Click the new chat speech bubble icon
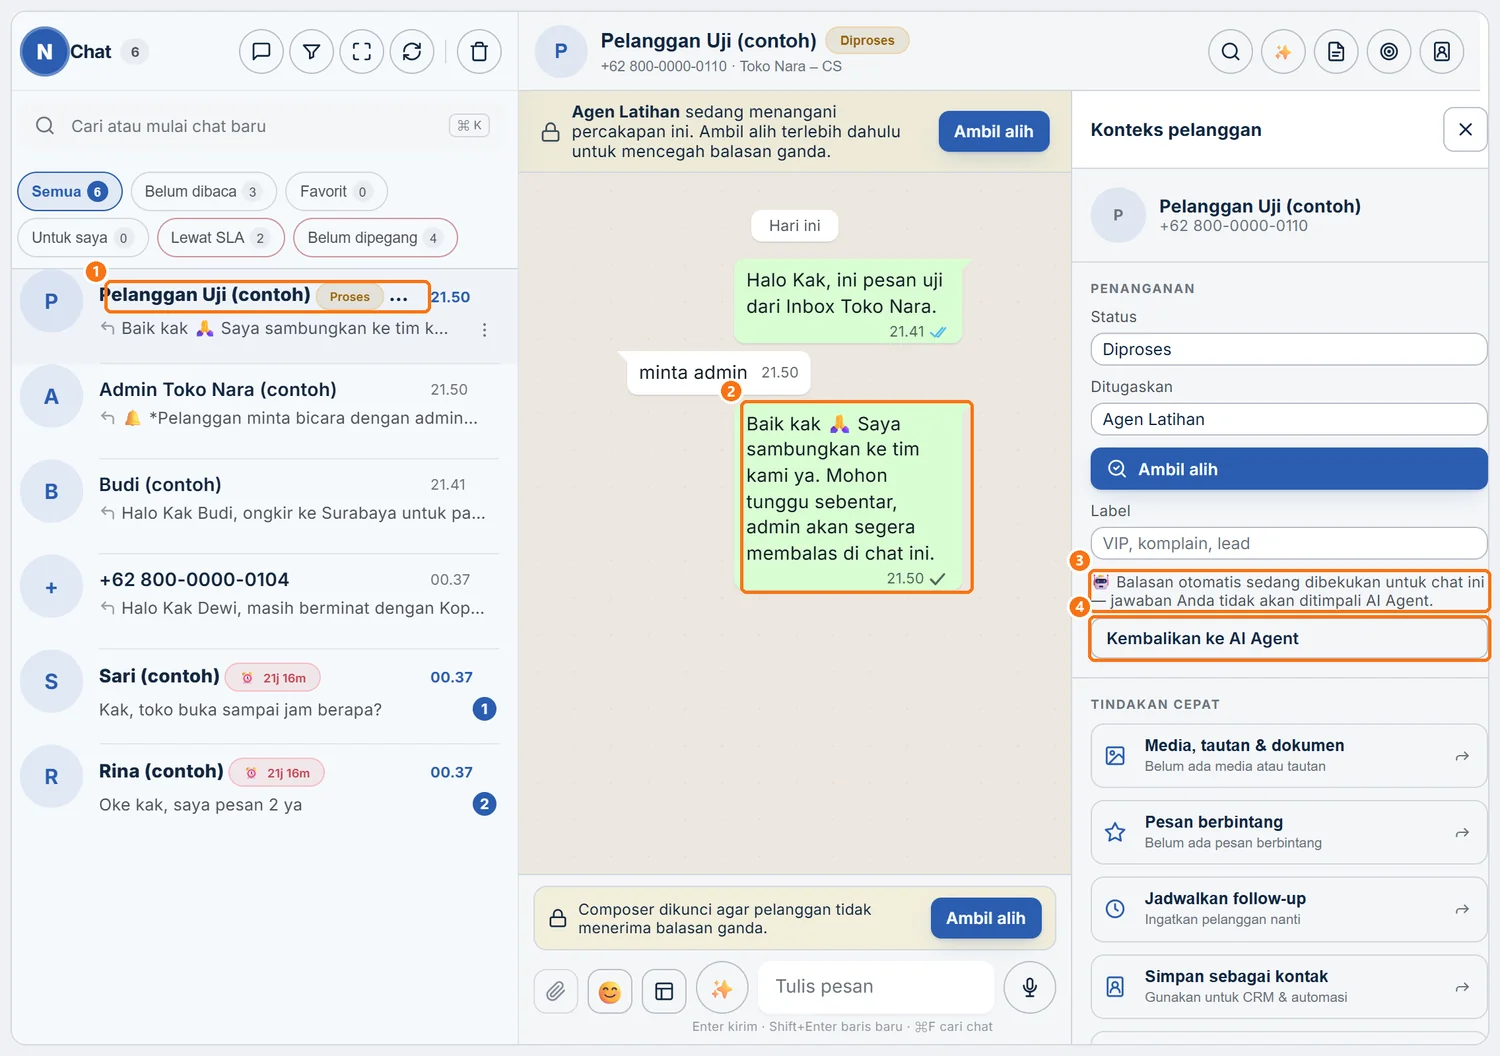Image resolution: width=1500 pixels, height=1056 pixels. click(x=261, y=52)
